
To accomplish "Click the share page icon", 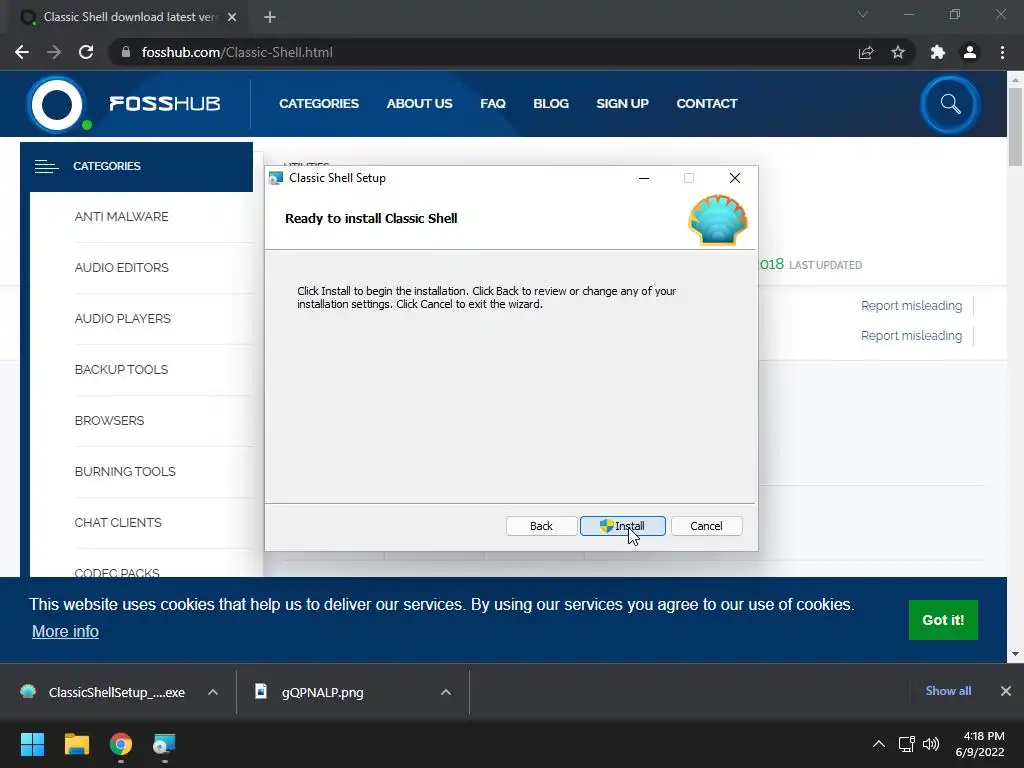I will (x=866, y=52).
